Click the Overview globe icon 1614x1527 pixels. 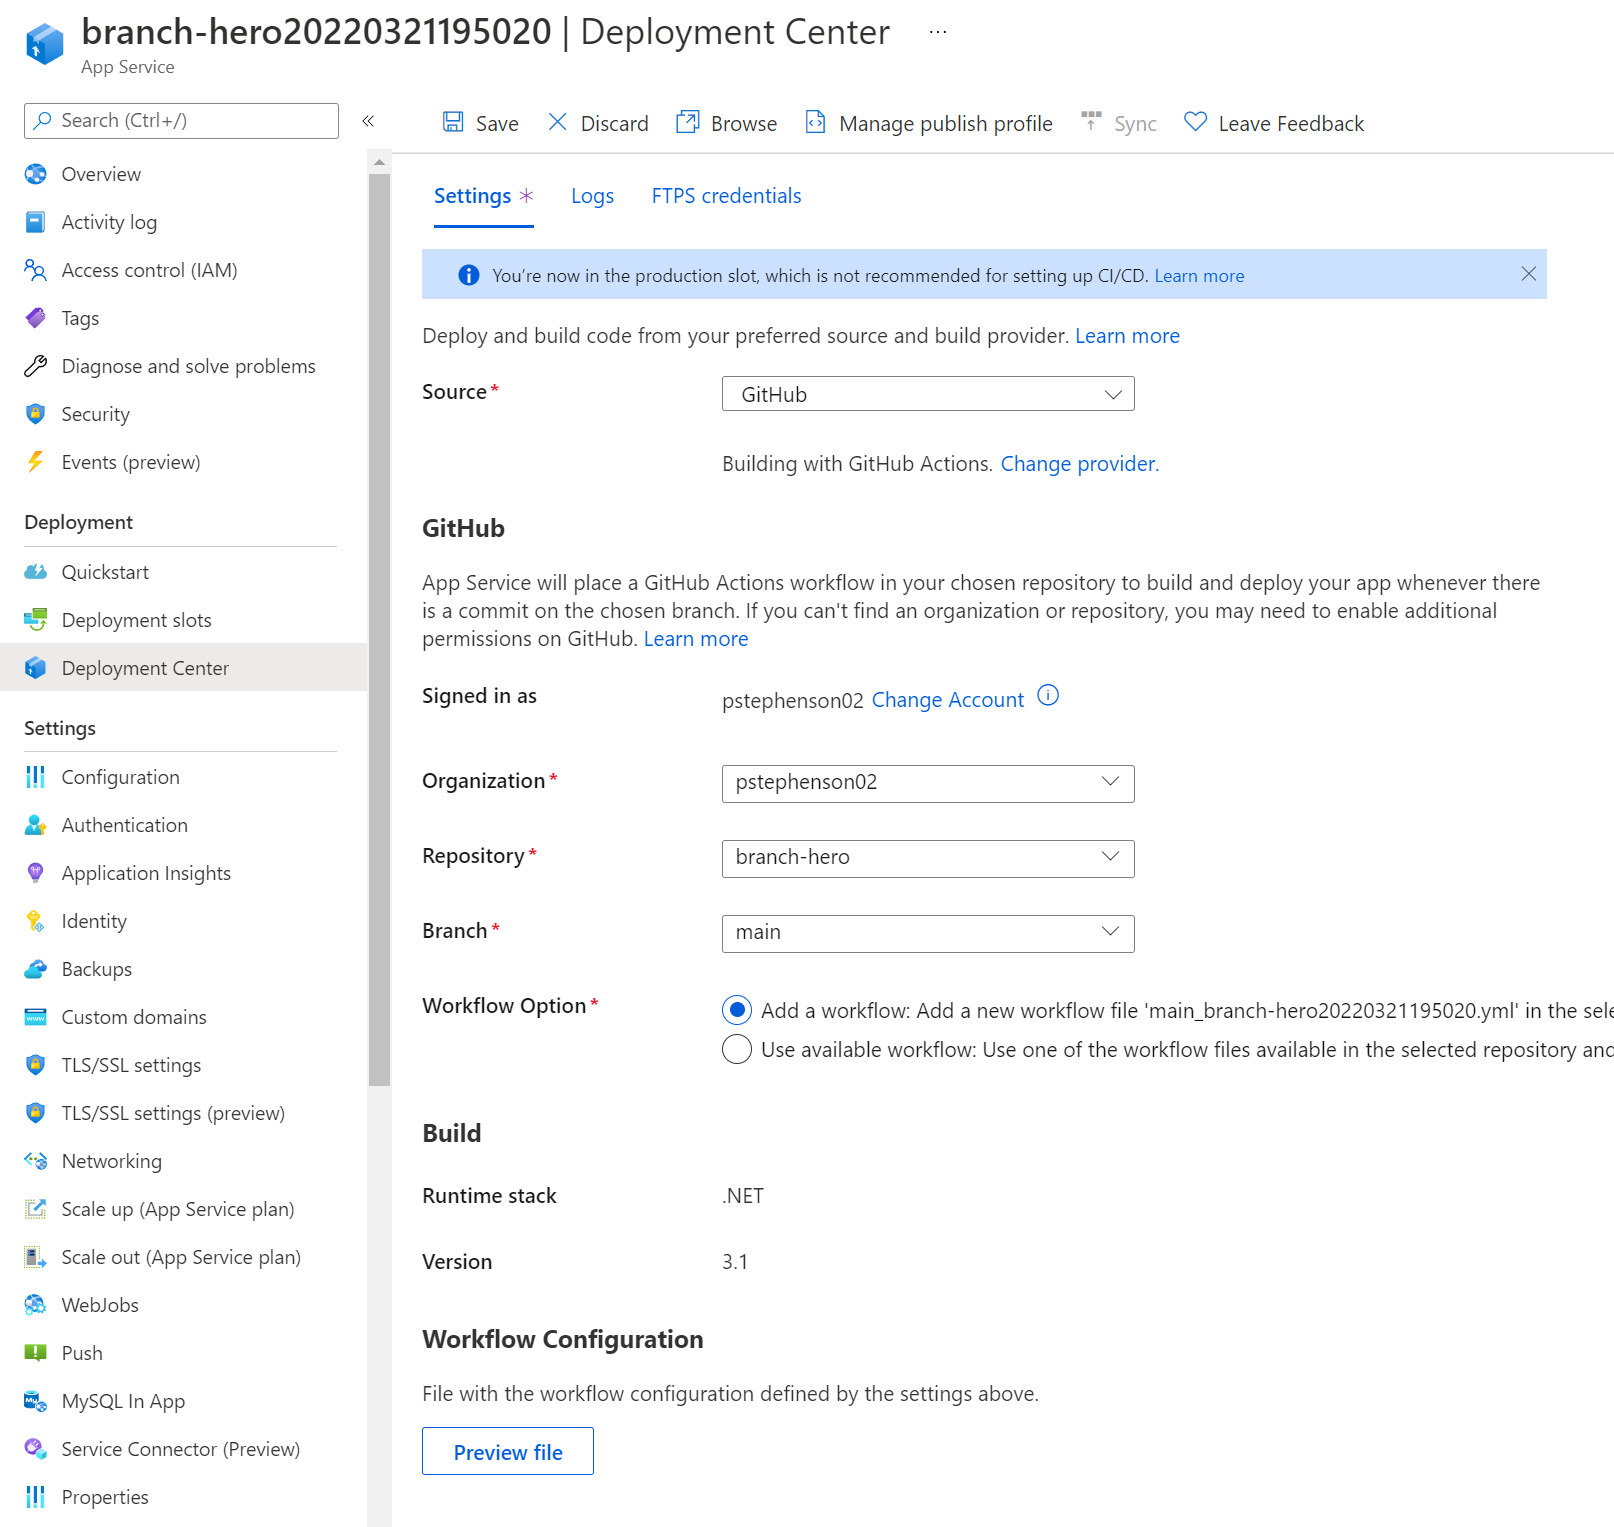pos(36,174)
